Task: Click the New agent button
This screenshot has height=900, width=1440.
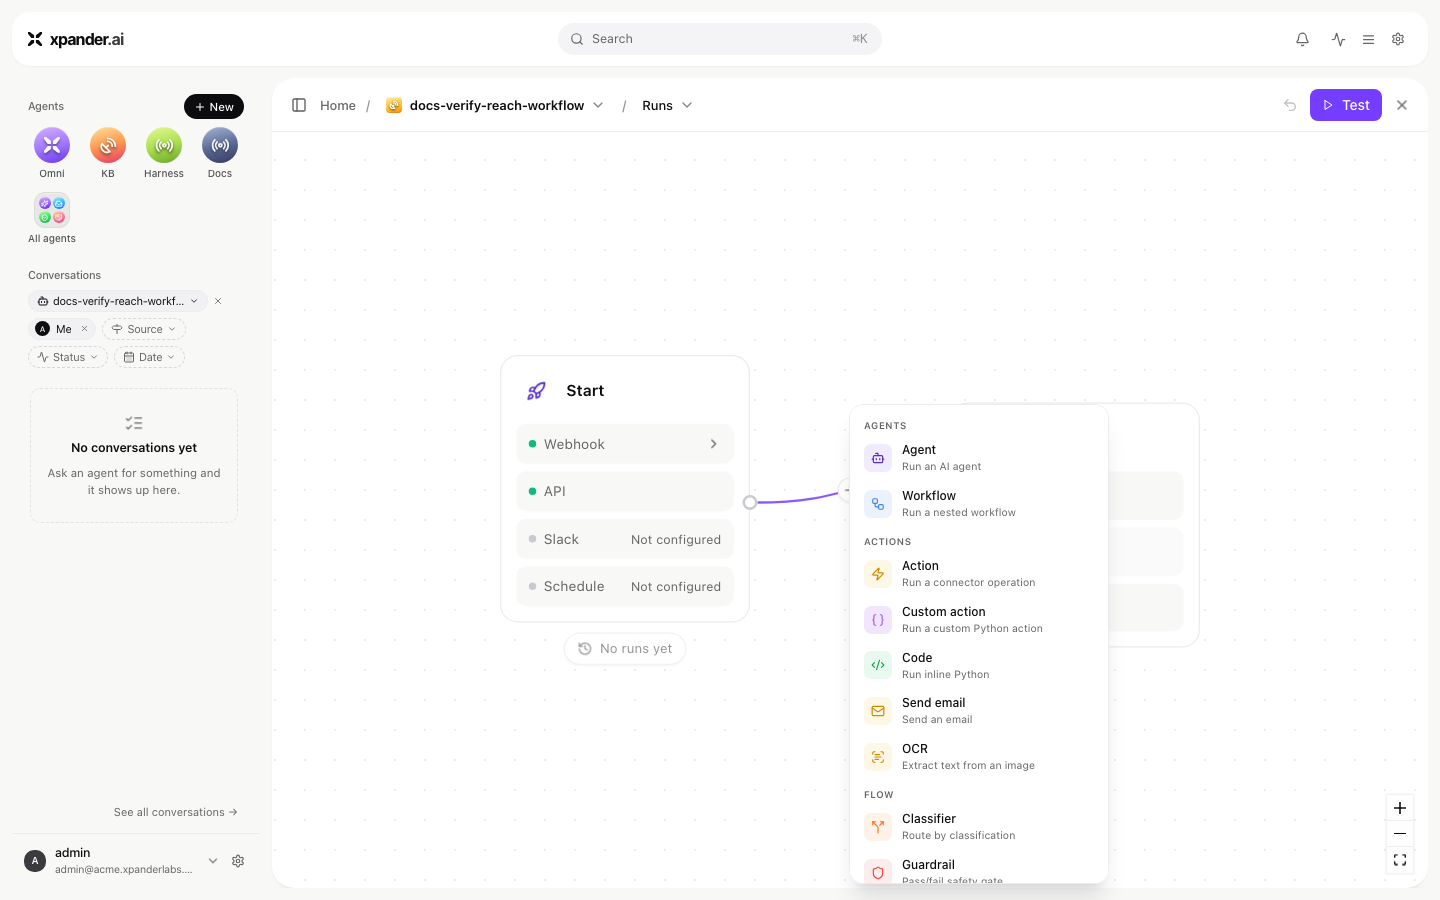Action: pos(214,106)
